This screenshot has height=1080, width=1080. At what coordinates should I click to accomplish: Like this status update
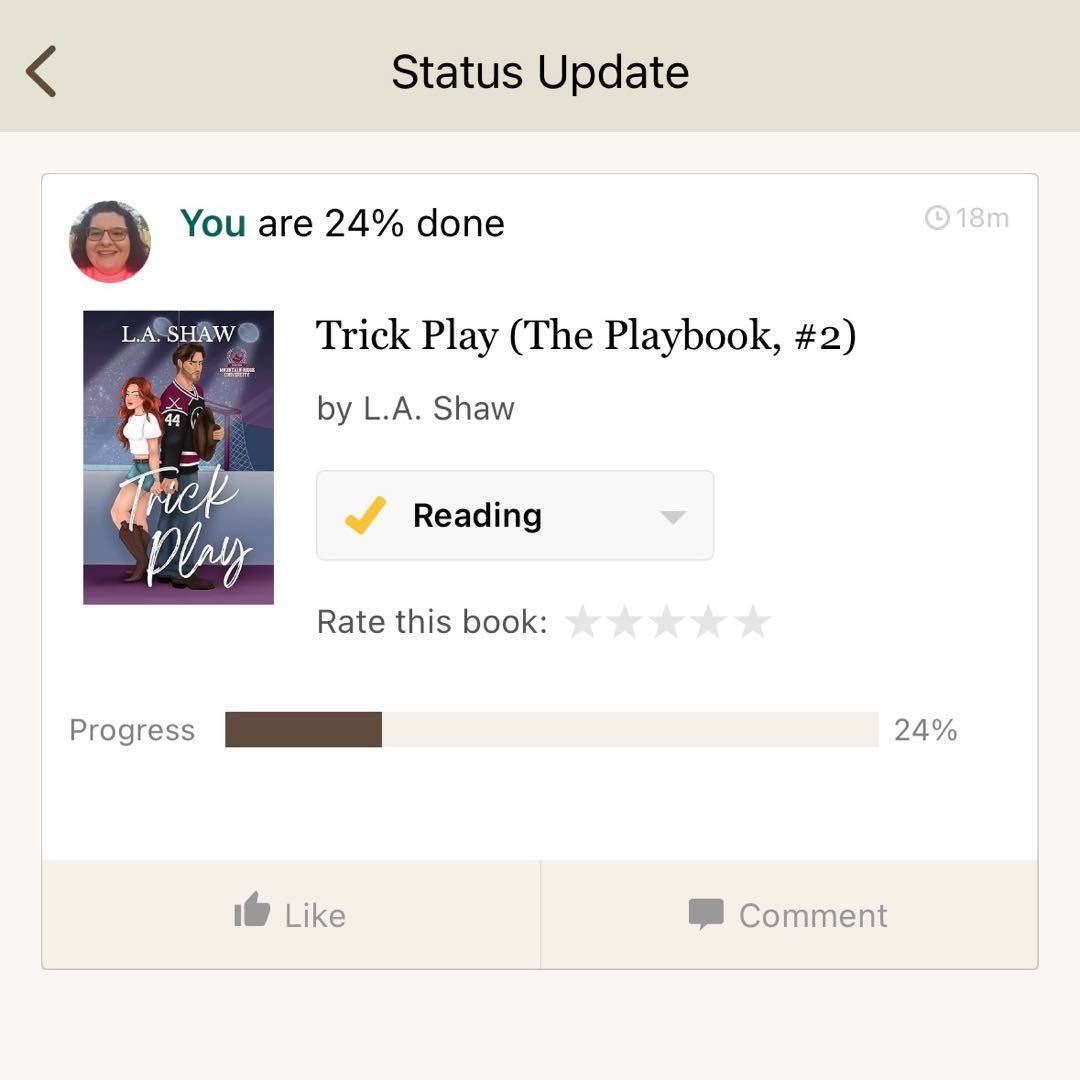tap(291, 914)
